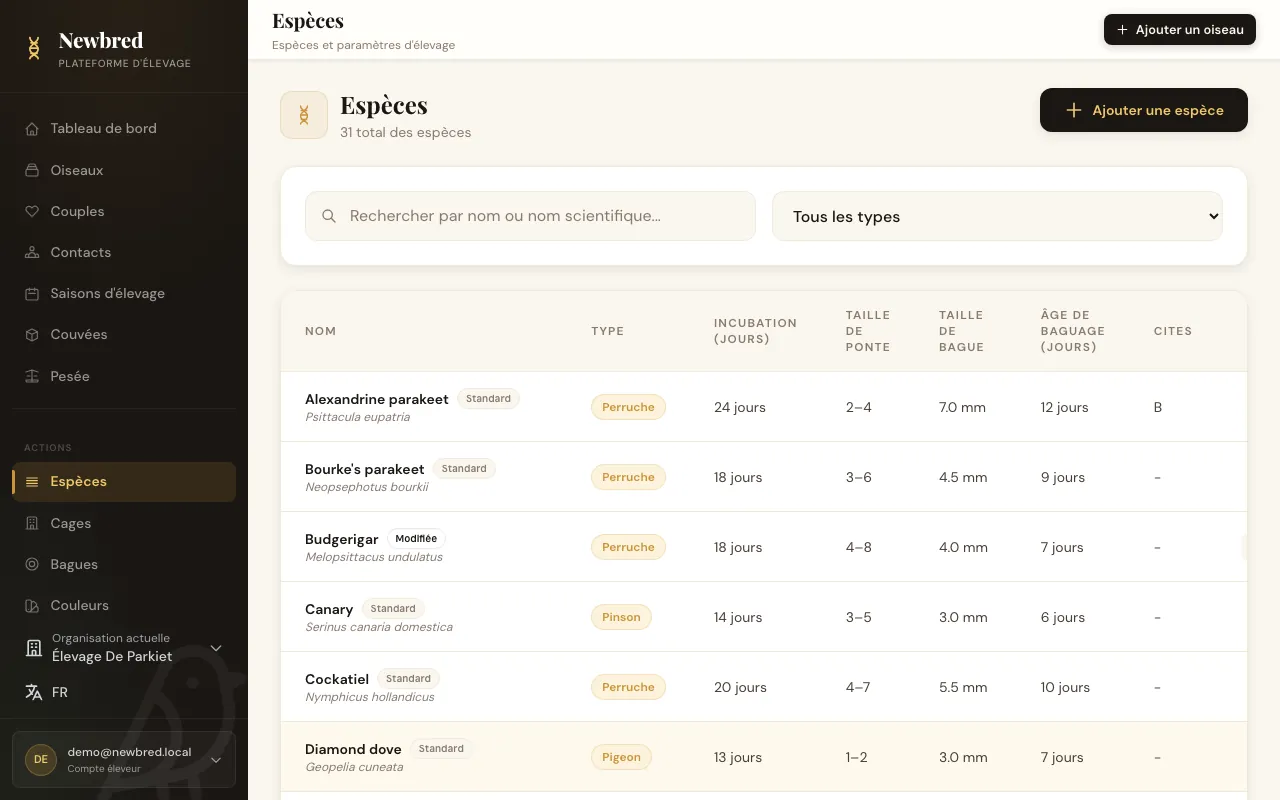Navigate to Couples

124,211
